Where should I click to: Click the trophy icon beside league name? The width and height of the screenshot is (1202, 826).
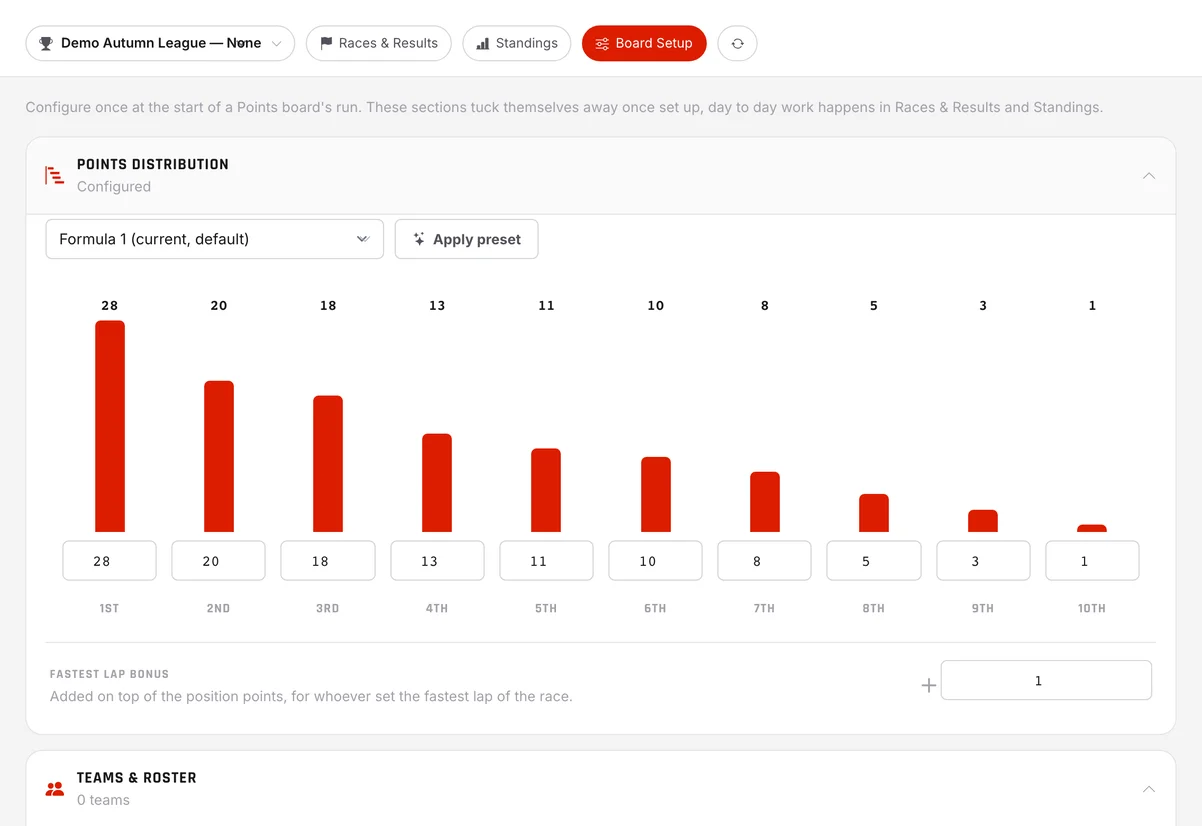pos(46,44)
